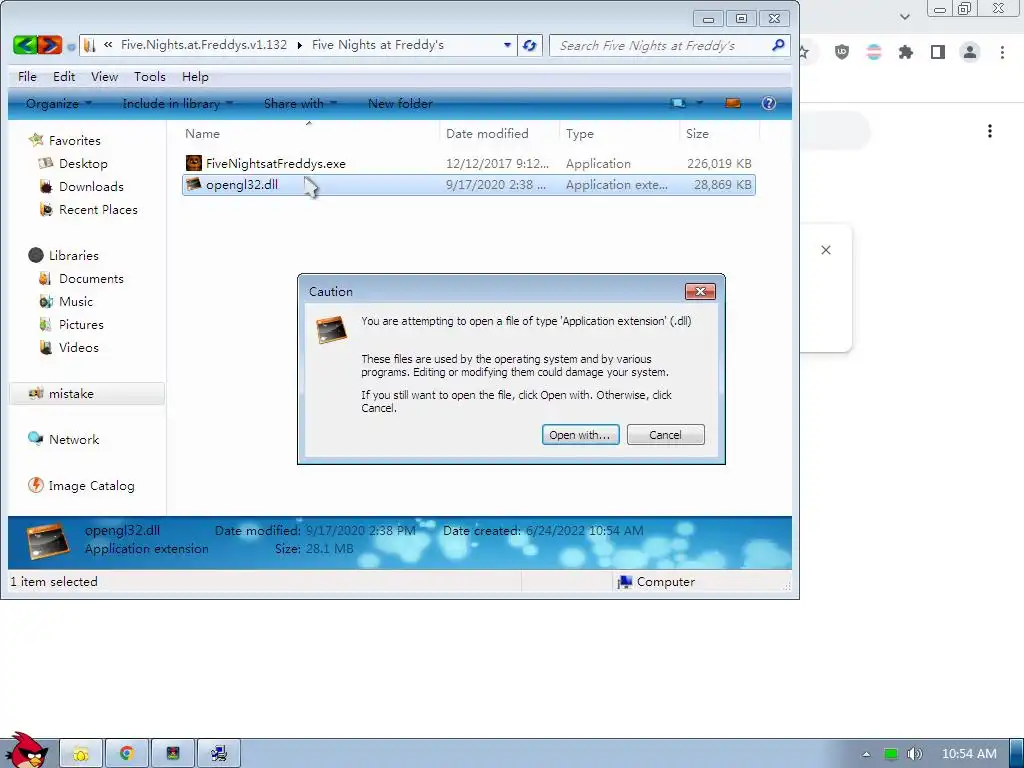Open the Documents library
Viewport: 1024px width, 768px height.
(x=82, y=278)
